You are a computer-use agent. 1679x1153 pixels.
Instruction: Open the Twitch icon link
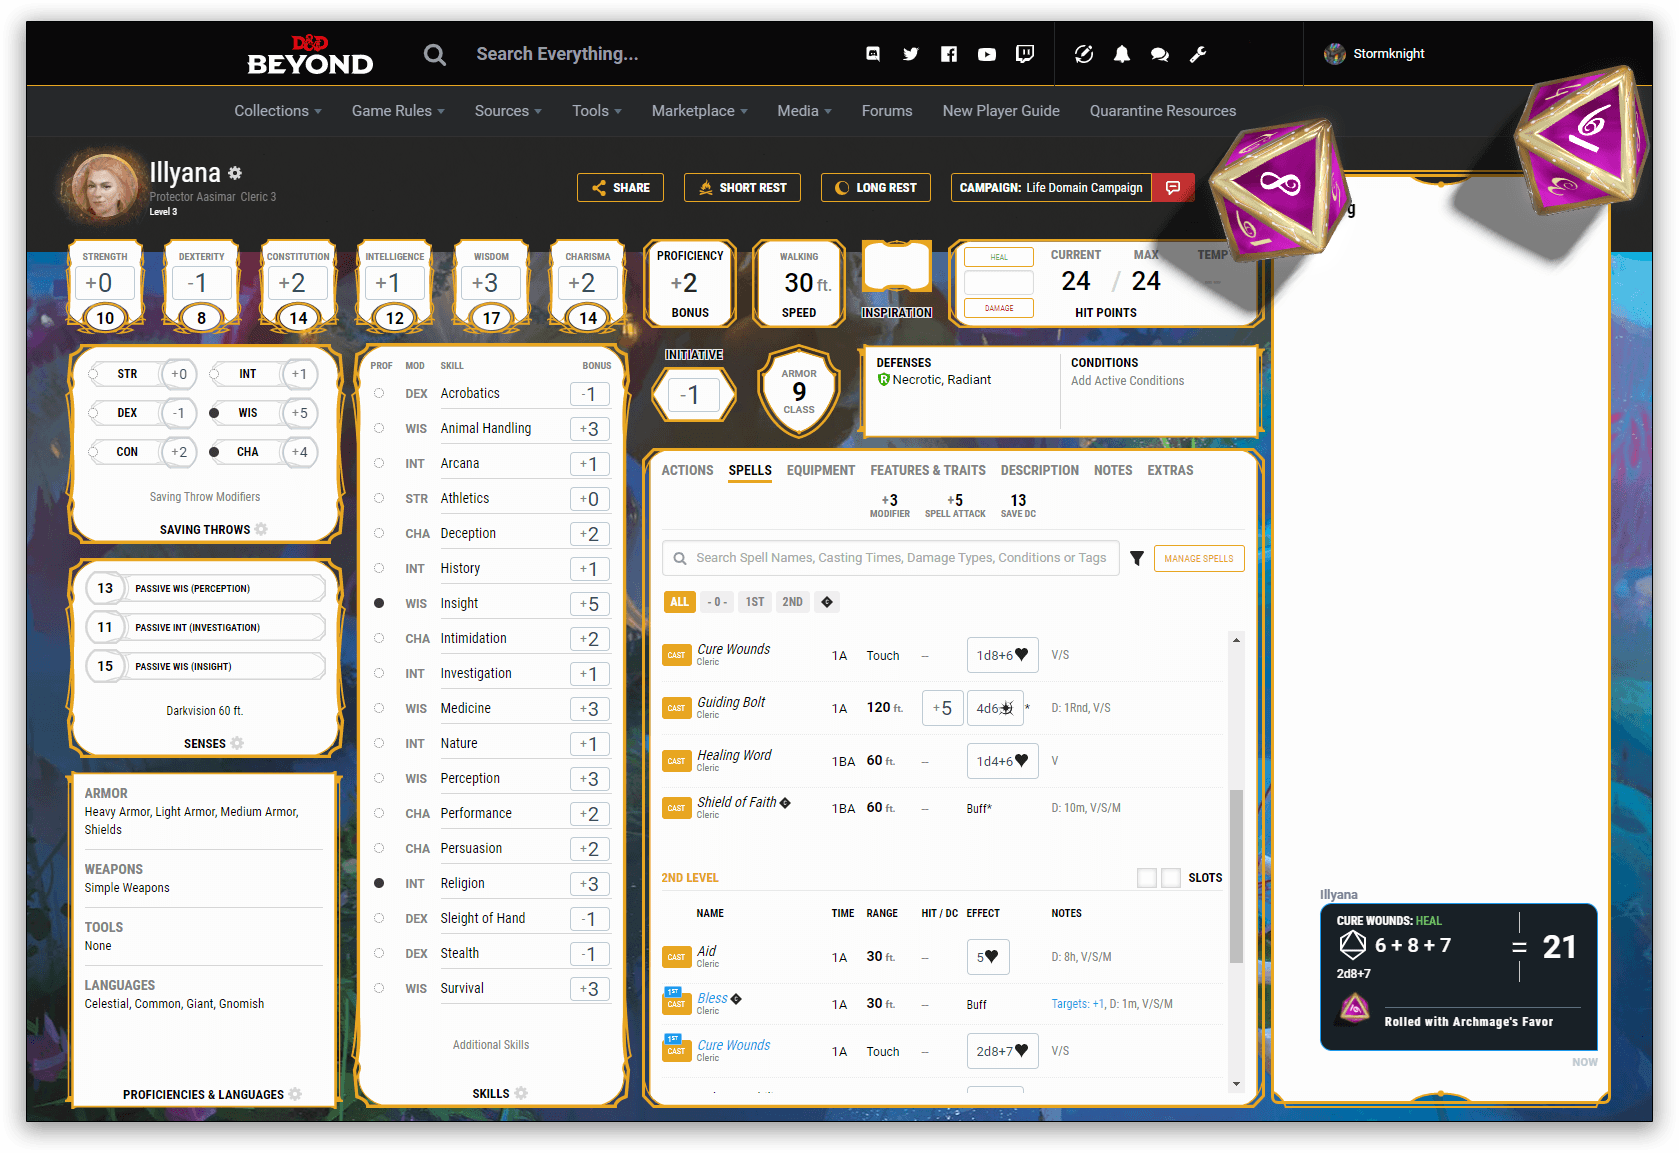point(1025,54)
